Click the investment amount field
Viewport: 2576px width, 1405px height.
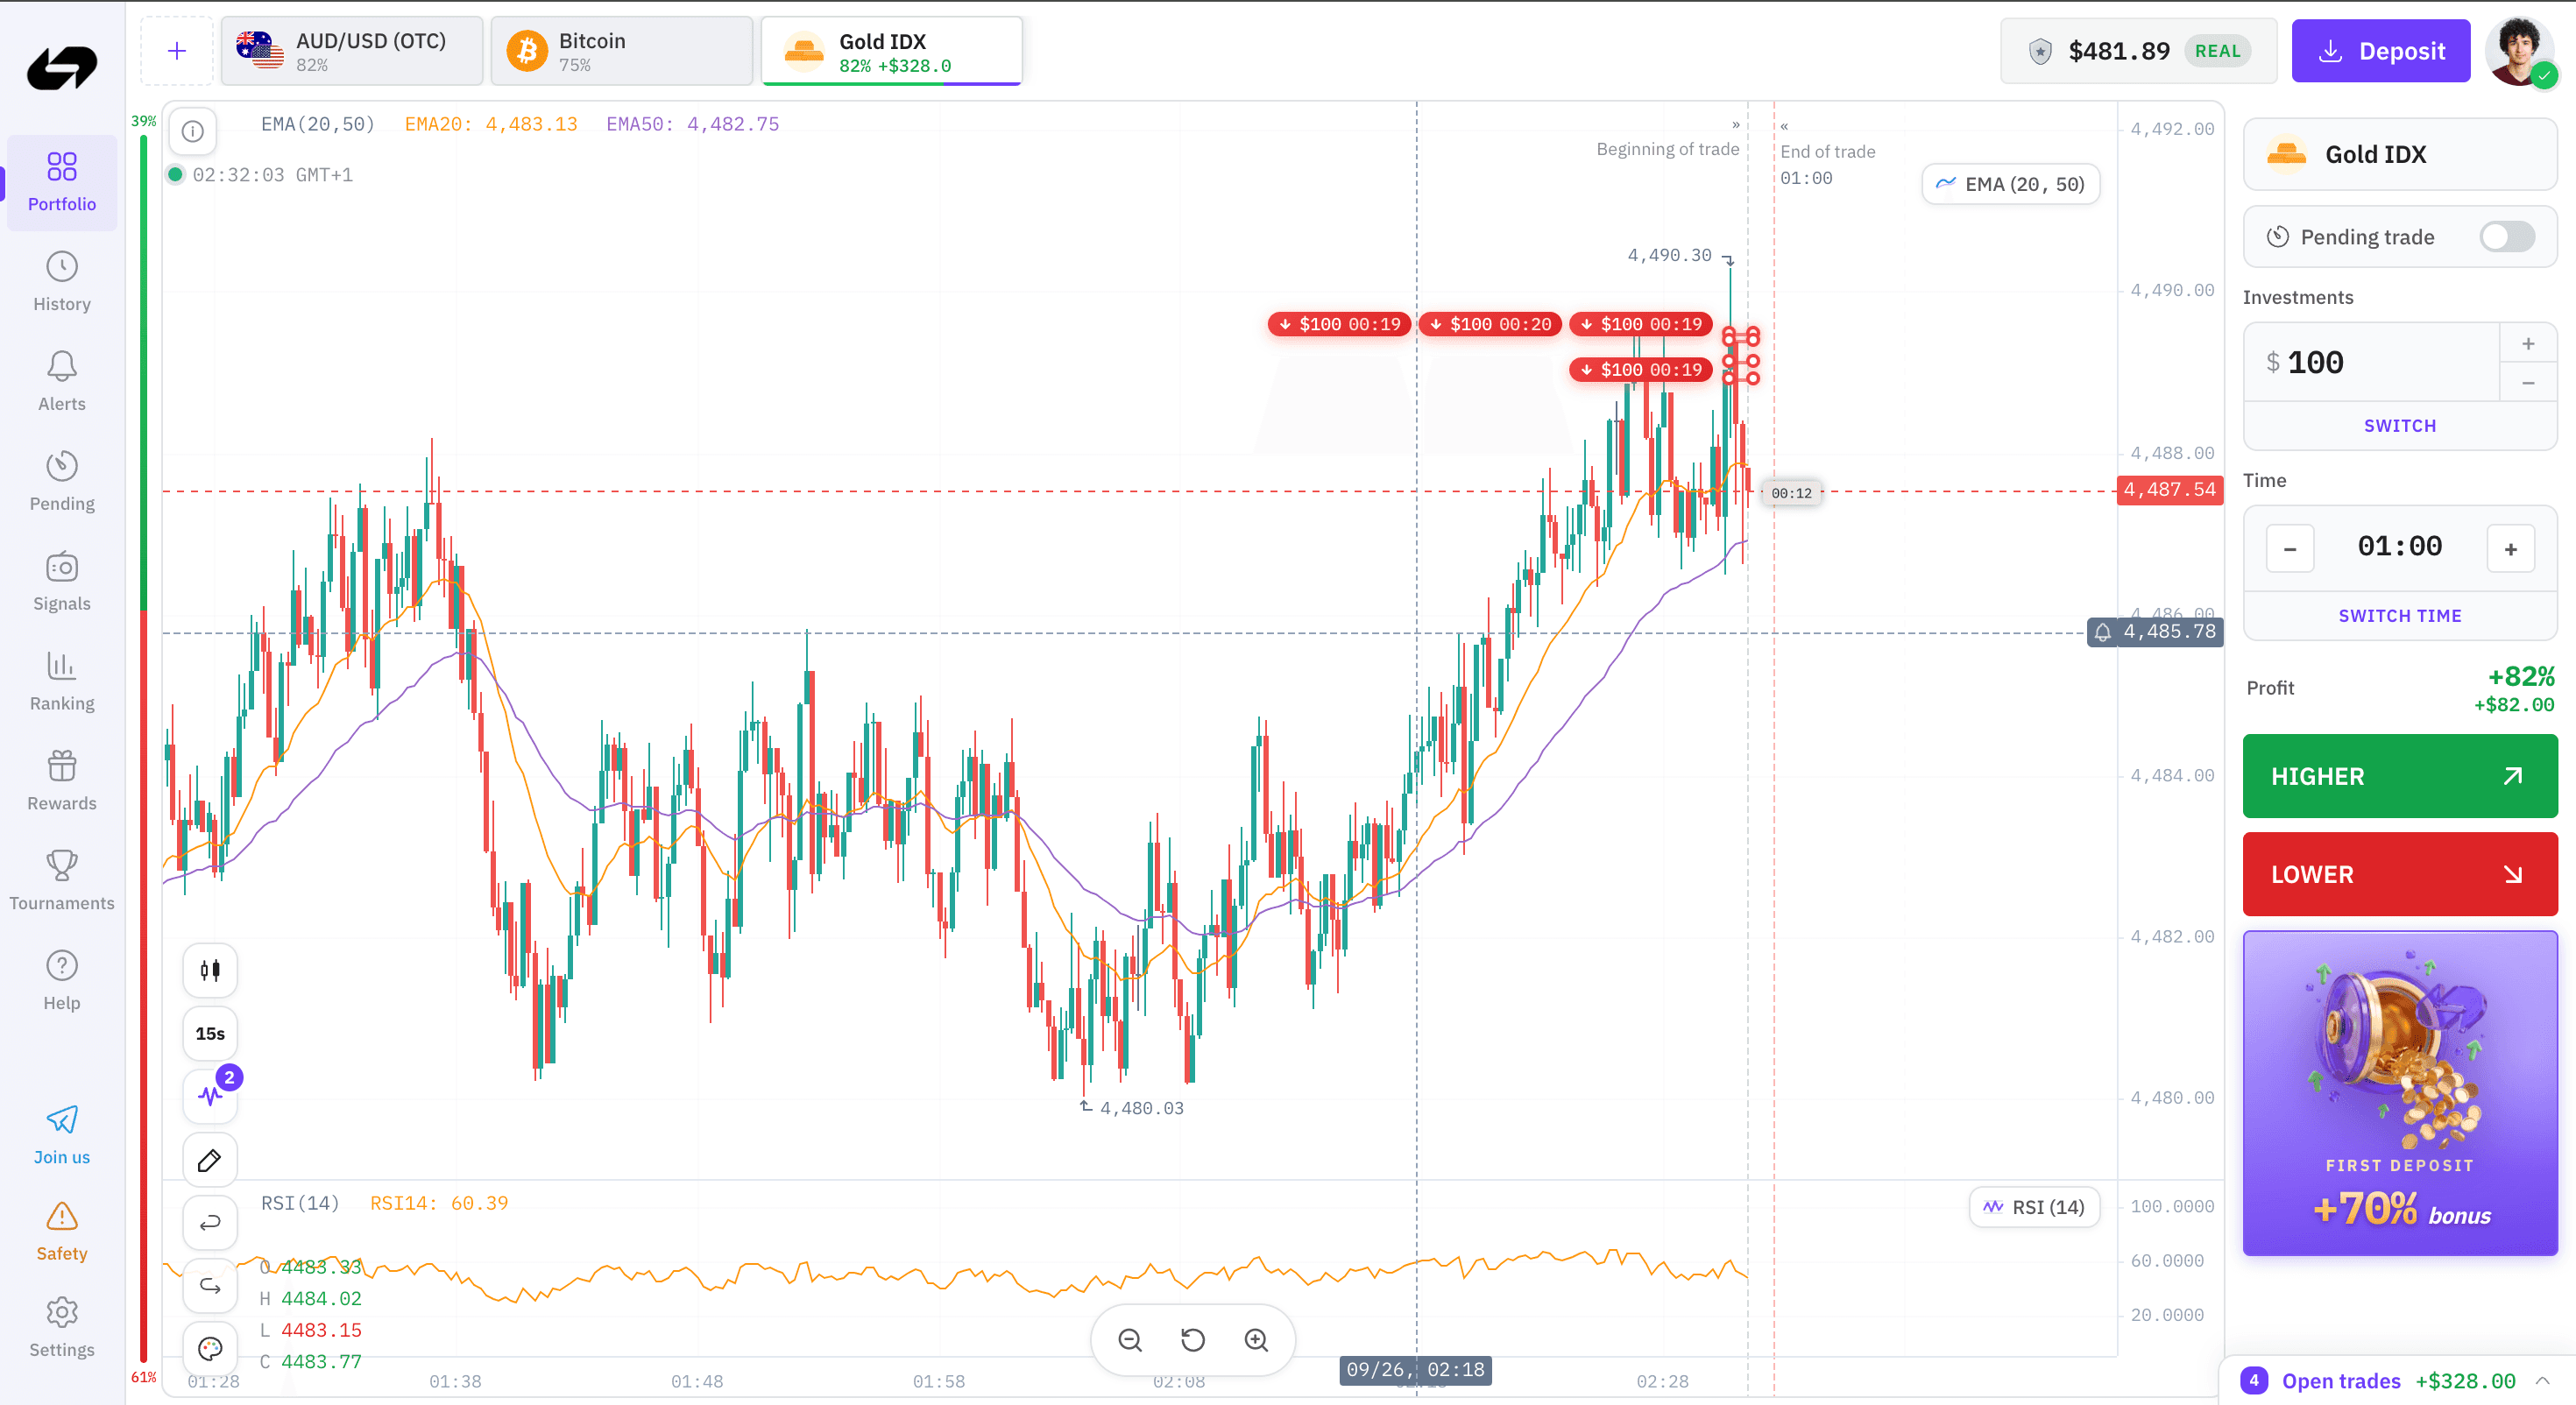(2372, 362)
